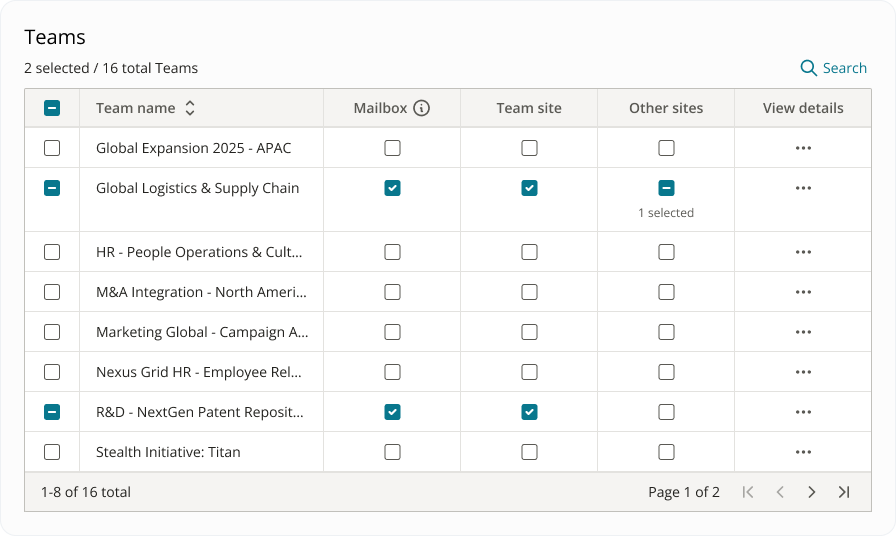
Task: Toggle Other sites for Global Logistics & Supply Chain
Action: click(x=666, y=188)
